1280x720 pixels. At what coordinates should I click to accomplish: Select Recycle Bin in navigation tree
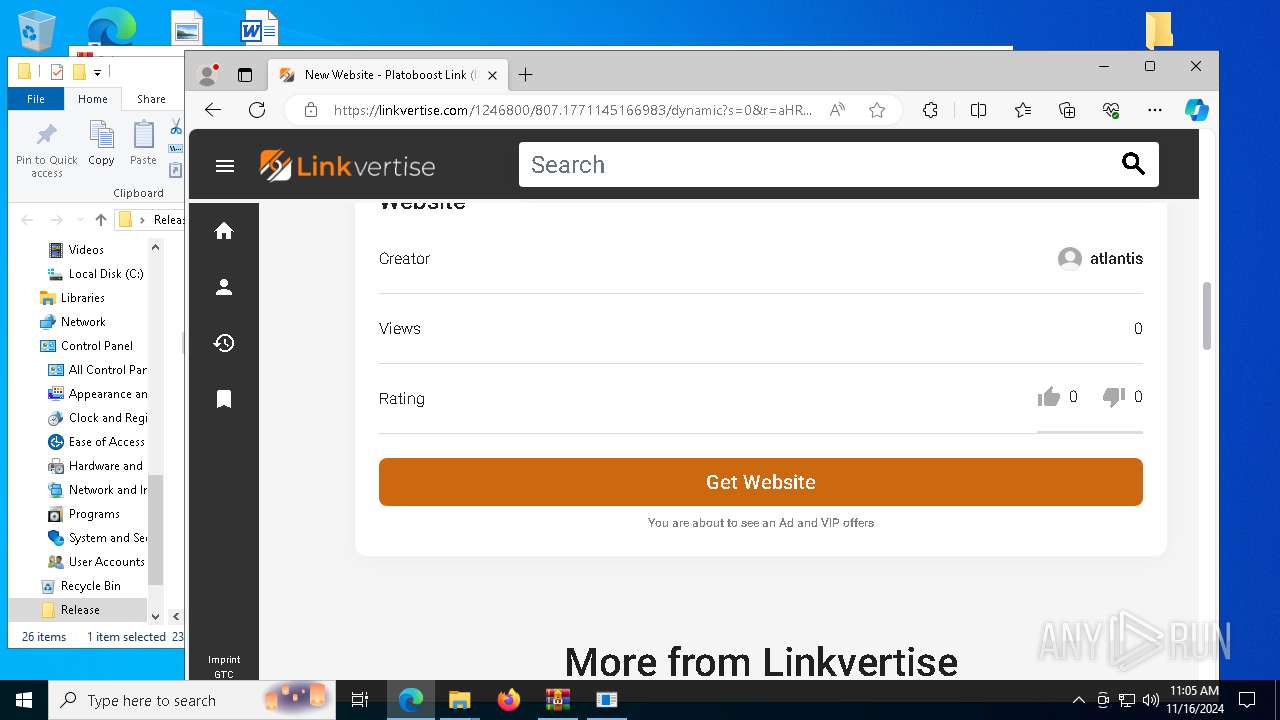(x=90, y=586)
